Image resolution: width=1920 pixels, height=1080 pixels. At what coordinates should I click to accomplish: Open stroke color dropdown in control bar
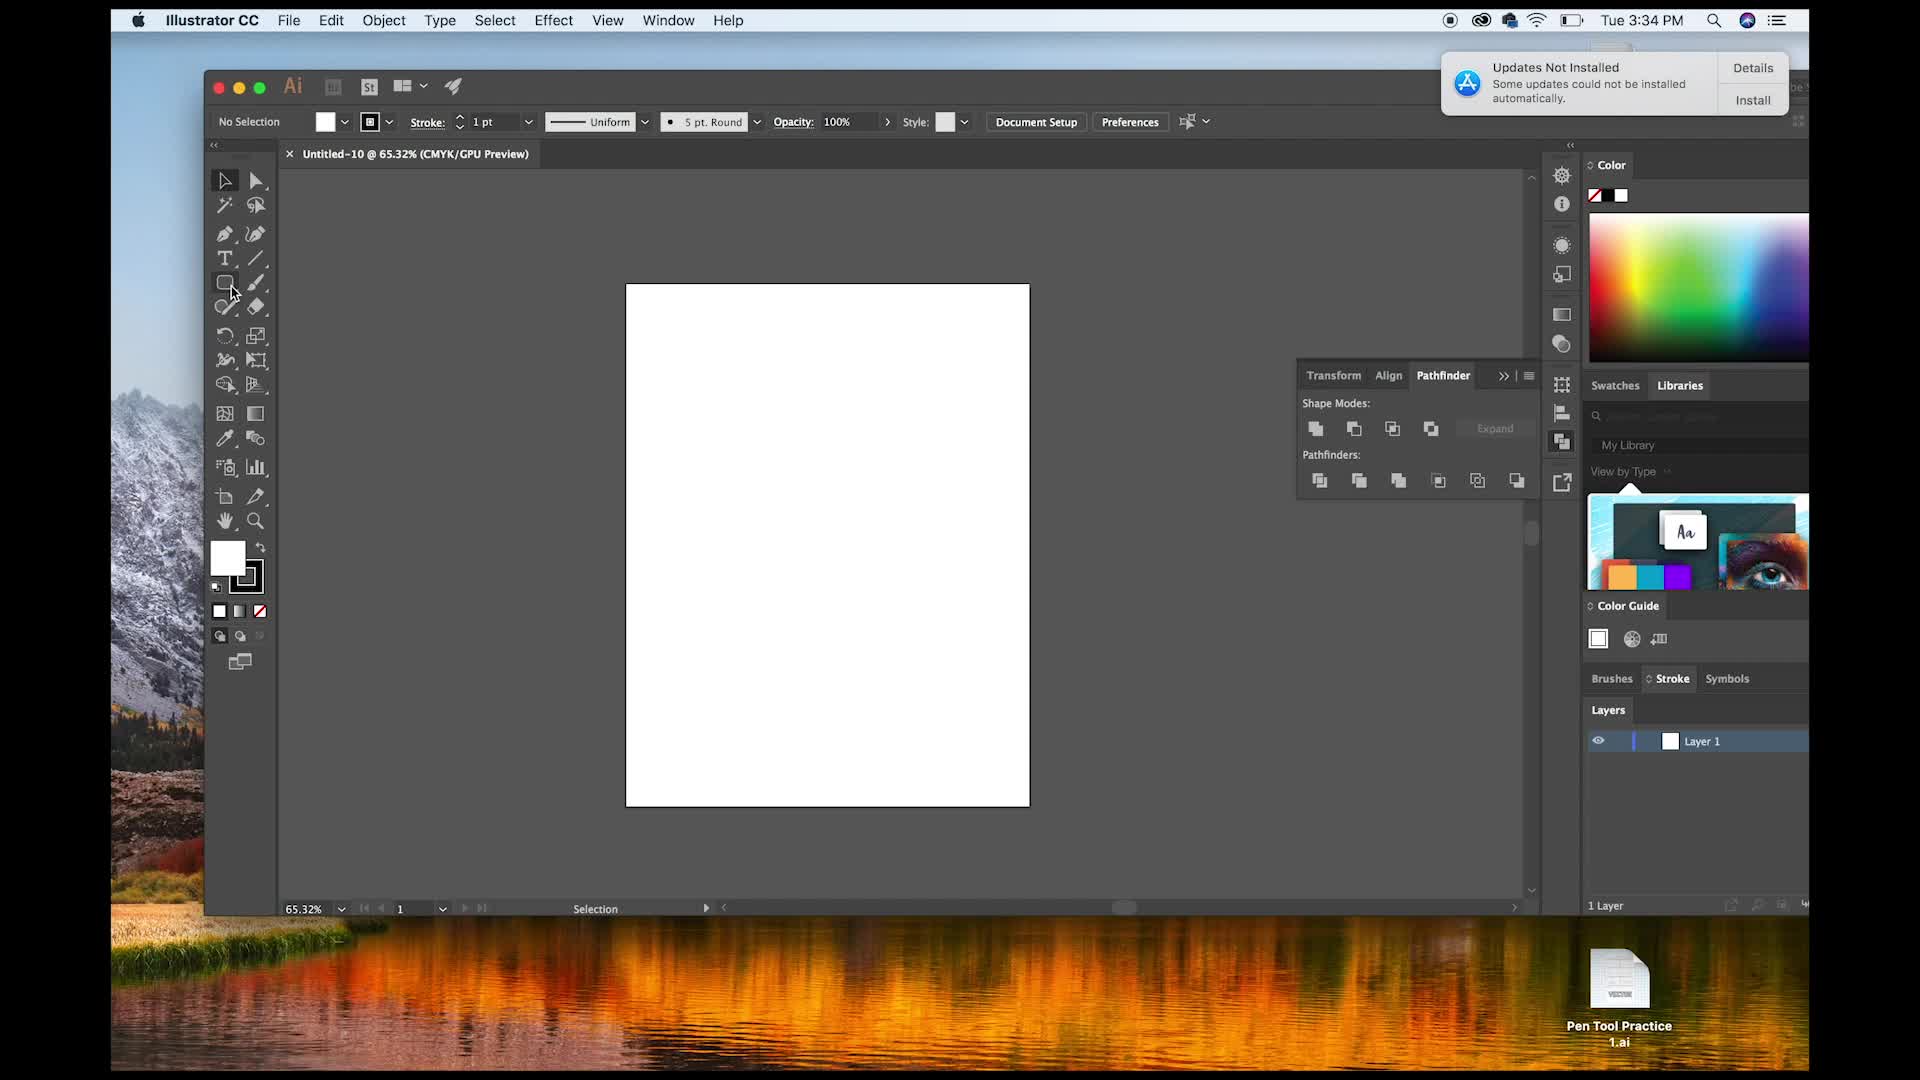[390, 122]
